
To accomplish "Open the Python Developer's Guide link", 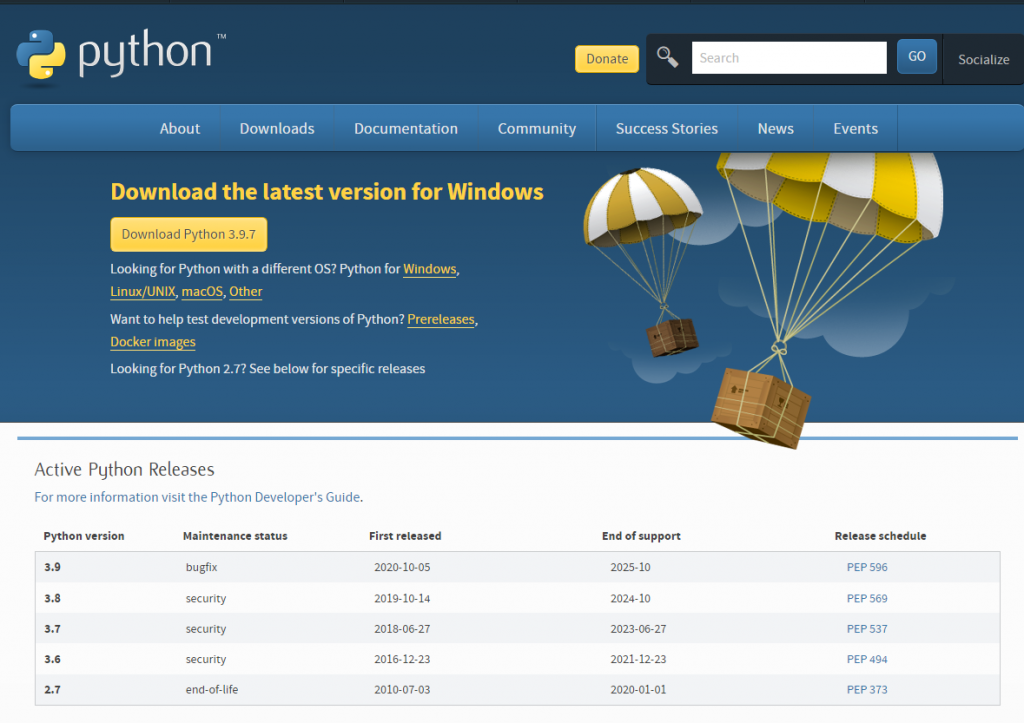I will (197, 497).
